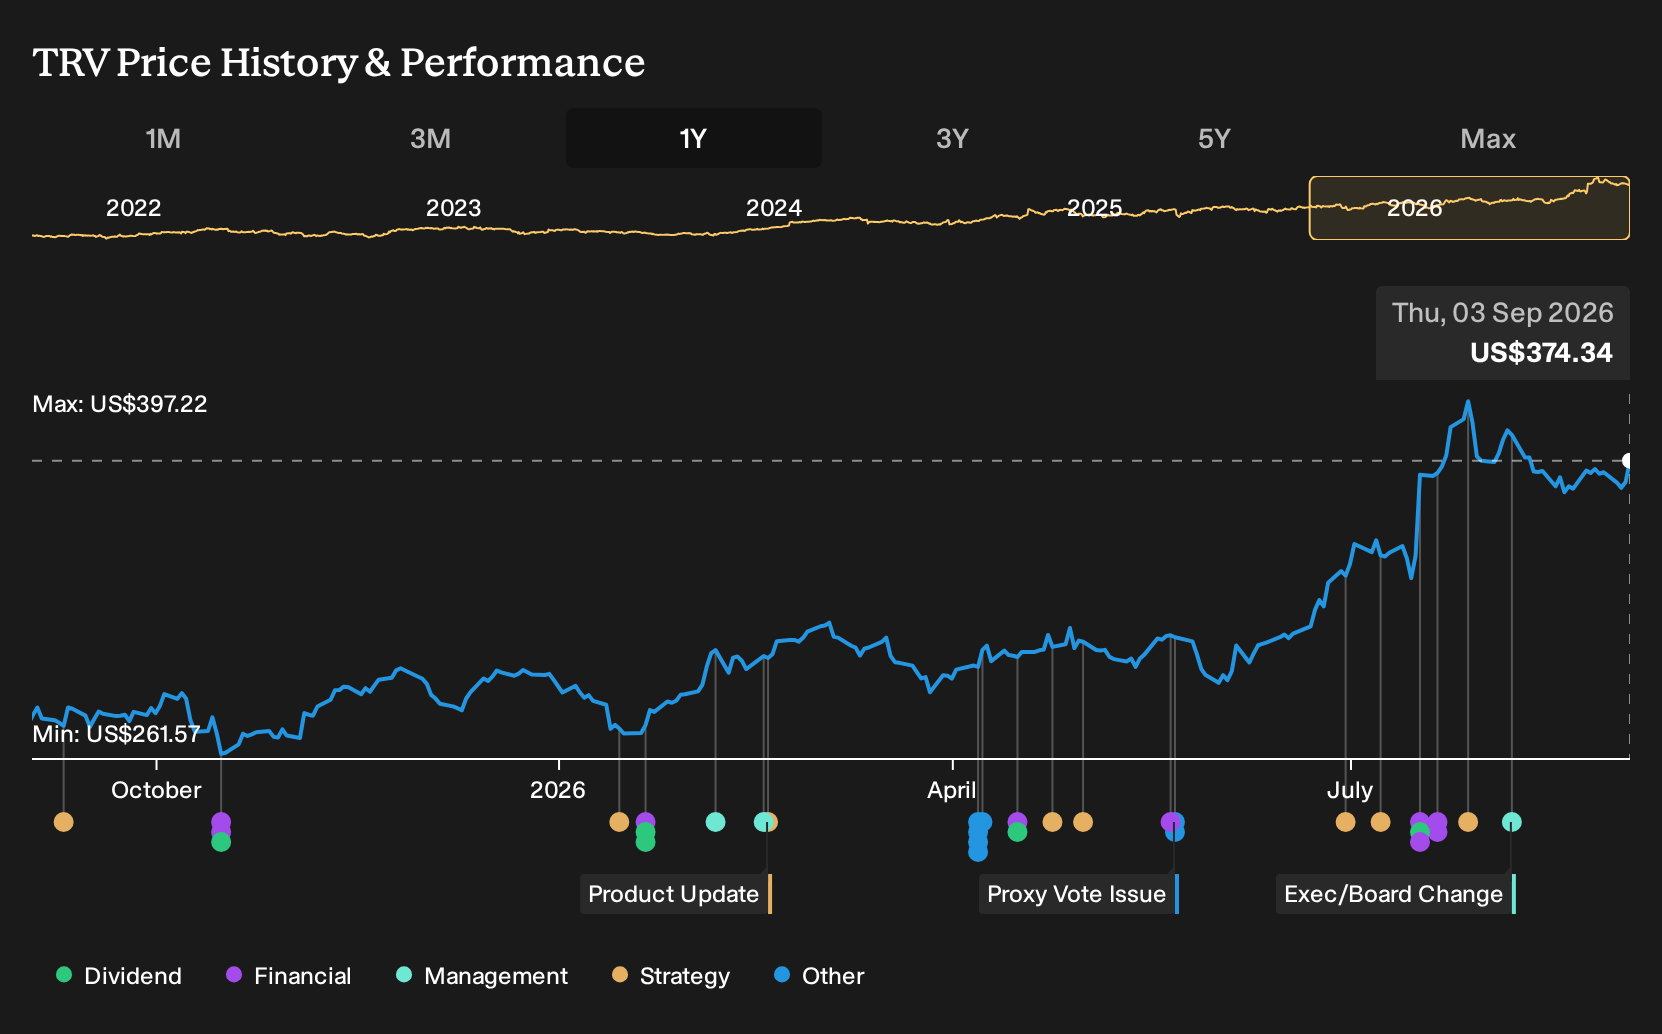Screen dimensions: 1662x1034
Task: Switch to the 1M time range
Action: pyautogui.click(x=163, y=138)
